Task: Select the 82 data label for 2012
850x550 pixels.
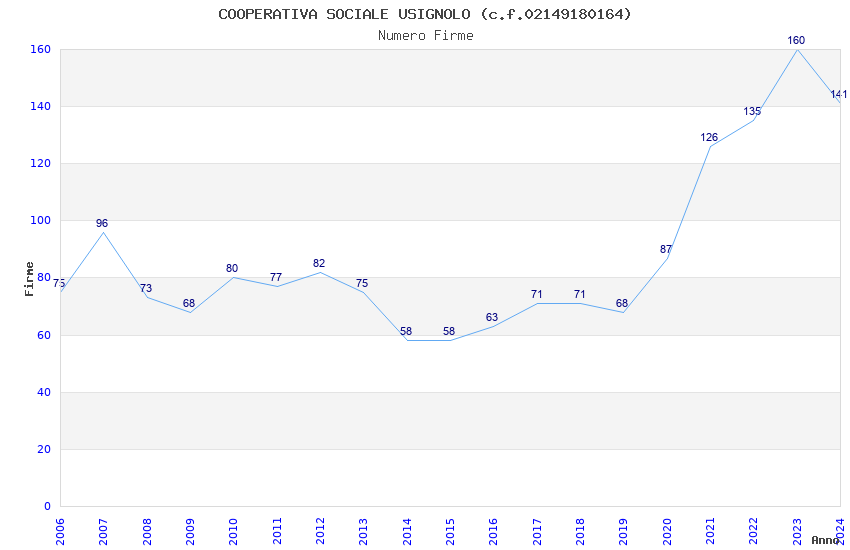Action: click(x=319, y=263)
